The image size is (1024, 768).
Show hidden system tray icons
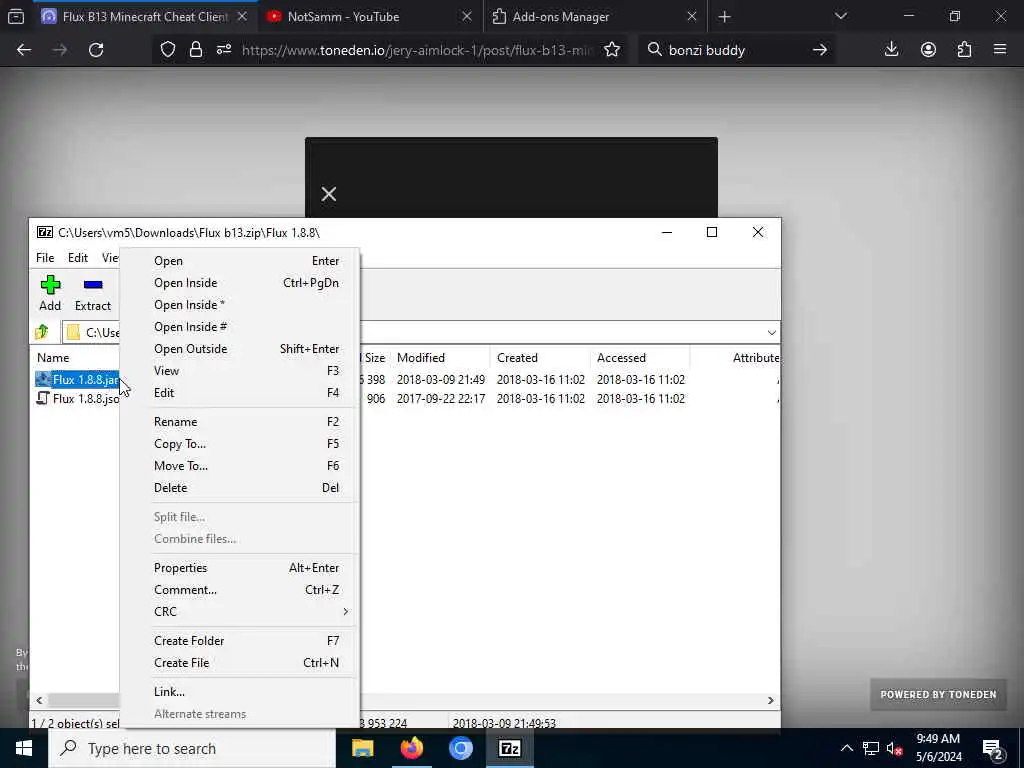click(x=846, y=748)
